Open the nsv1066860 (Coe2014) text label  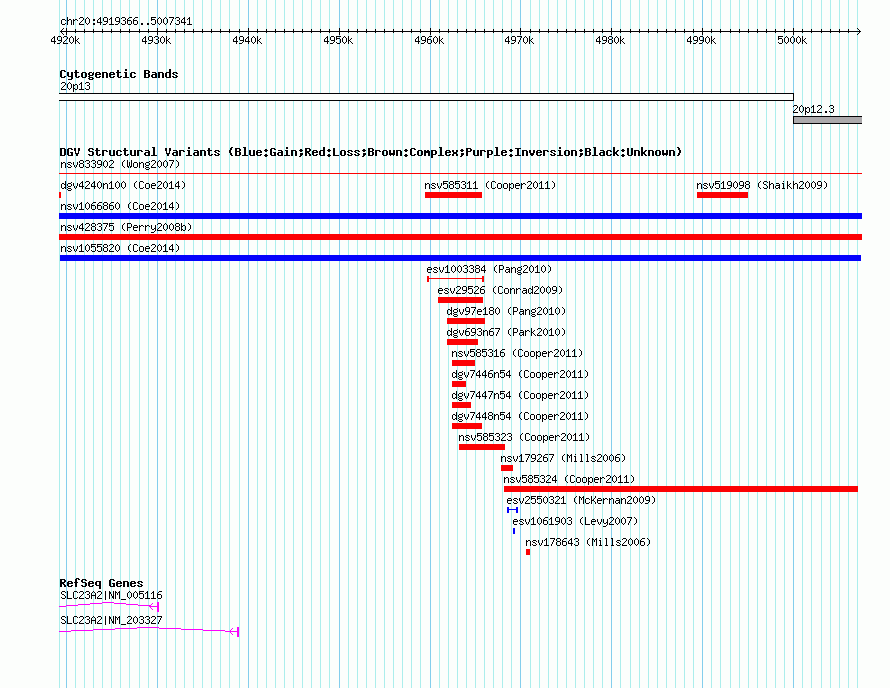[x=120, y=207]
